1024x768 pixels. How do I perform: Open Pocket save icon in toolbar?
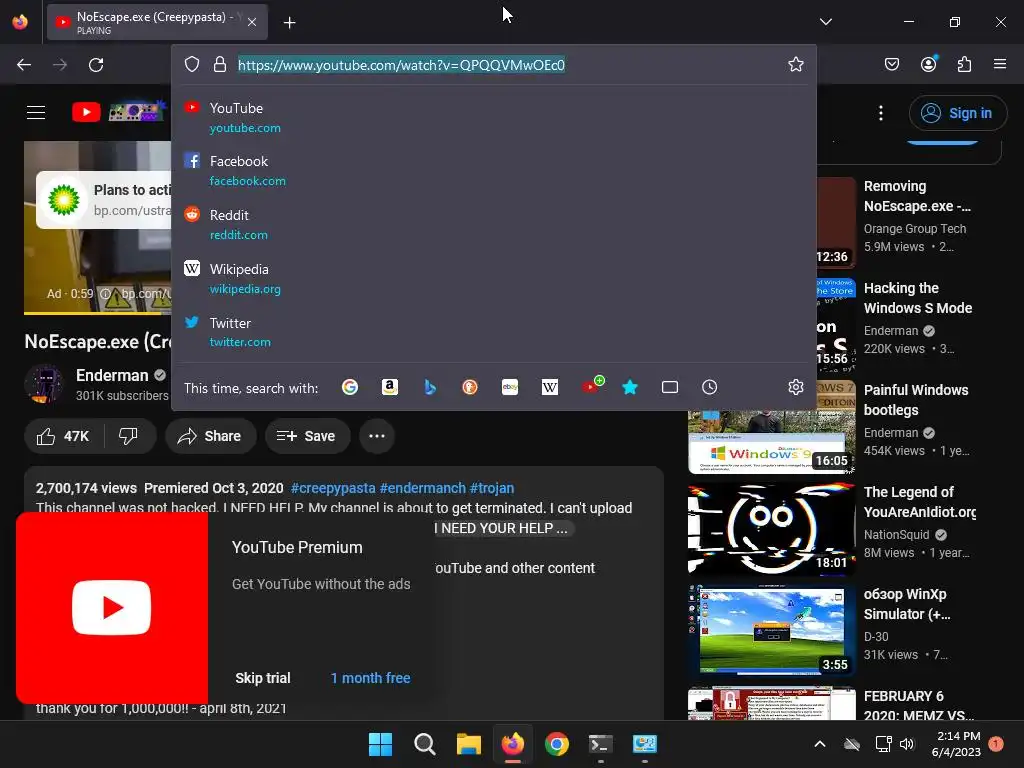(x=891, y=64)
